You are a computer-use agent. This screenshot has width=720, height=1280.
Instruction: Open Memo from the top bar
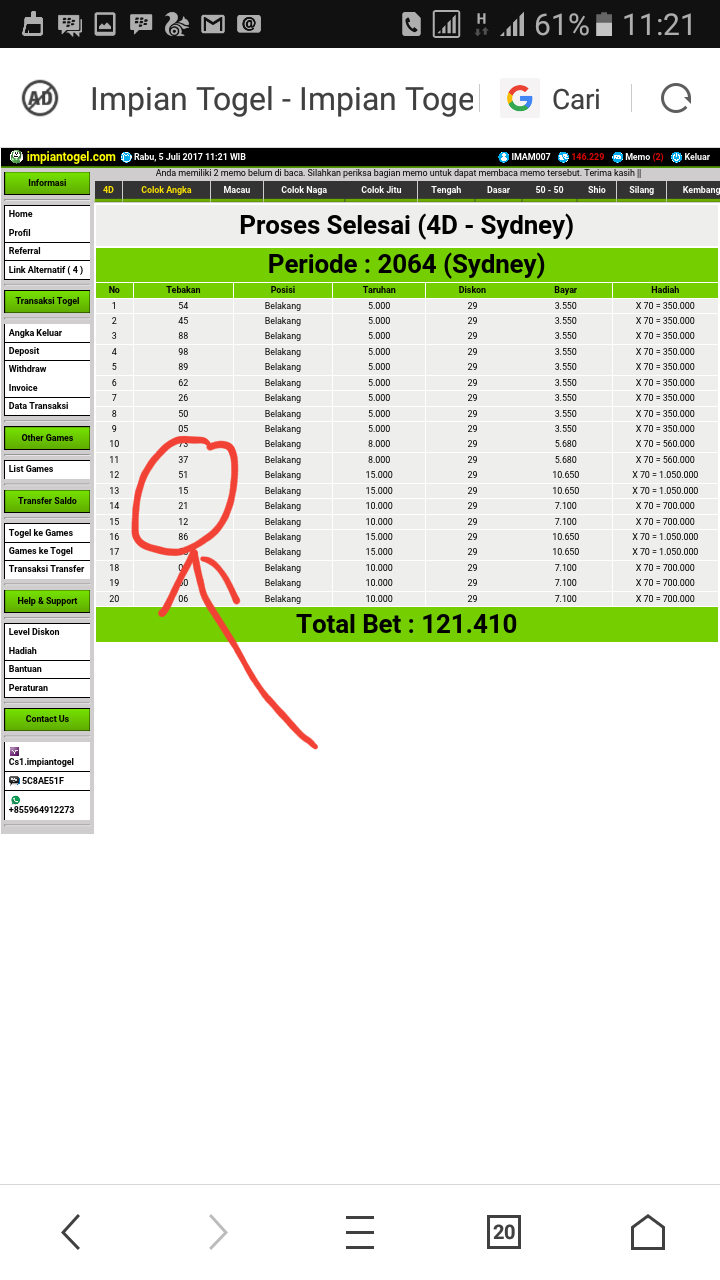[x=637, y=157]
